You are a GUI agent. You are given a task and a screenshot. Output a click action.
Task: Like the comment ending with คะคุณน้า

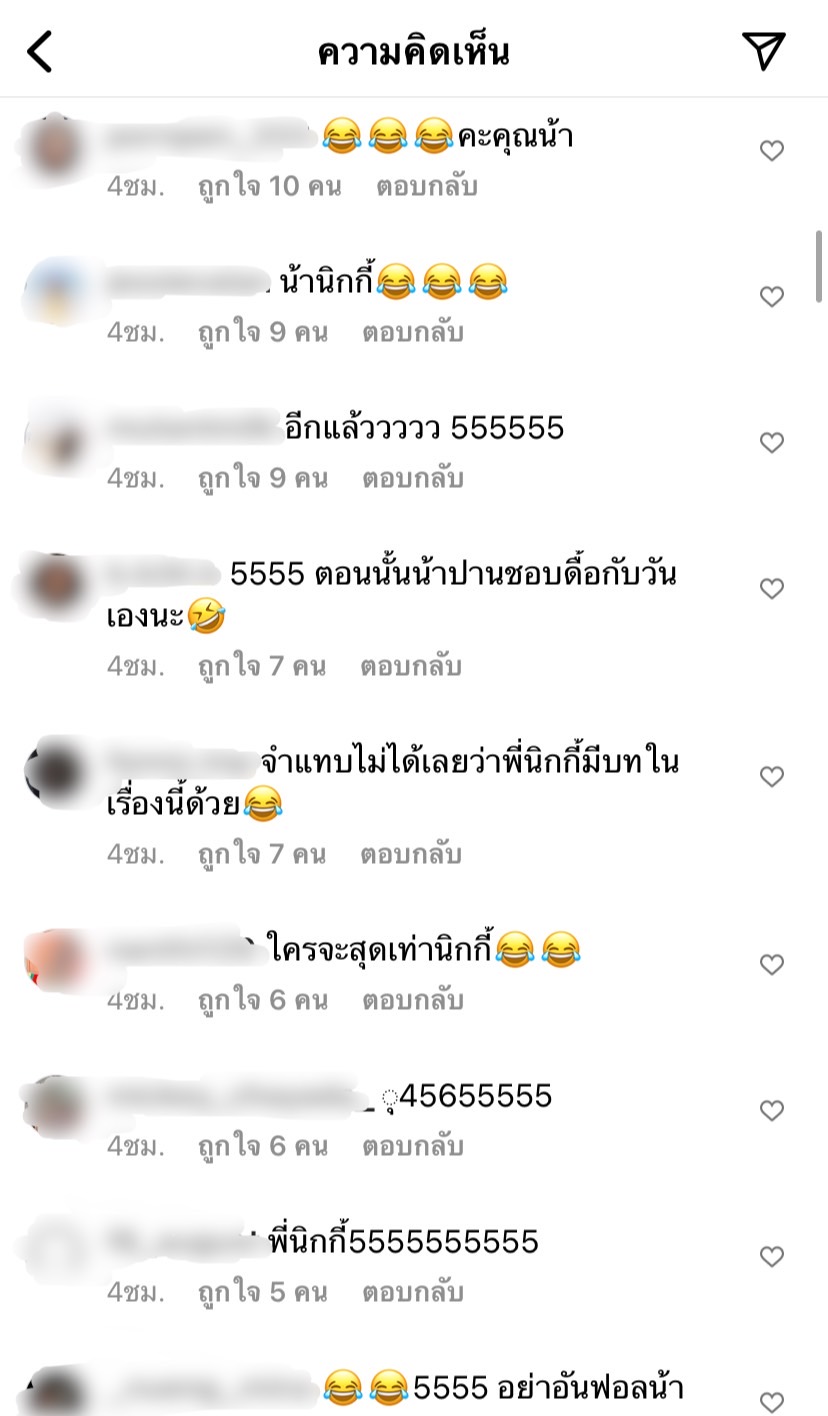pos(771,151)
